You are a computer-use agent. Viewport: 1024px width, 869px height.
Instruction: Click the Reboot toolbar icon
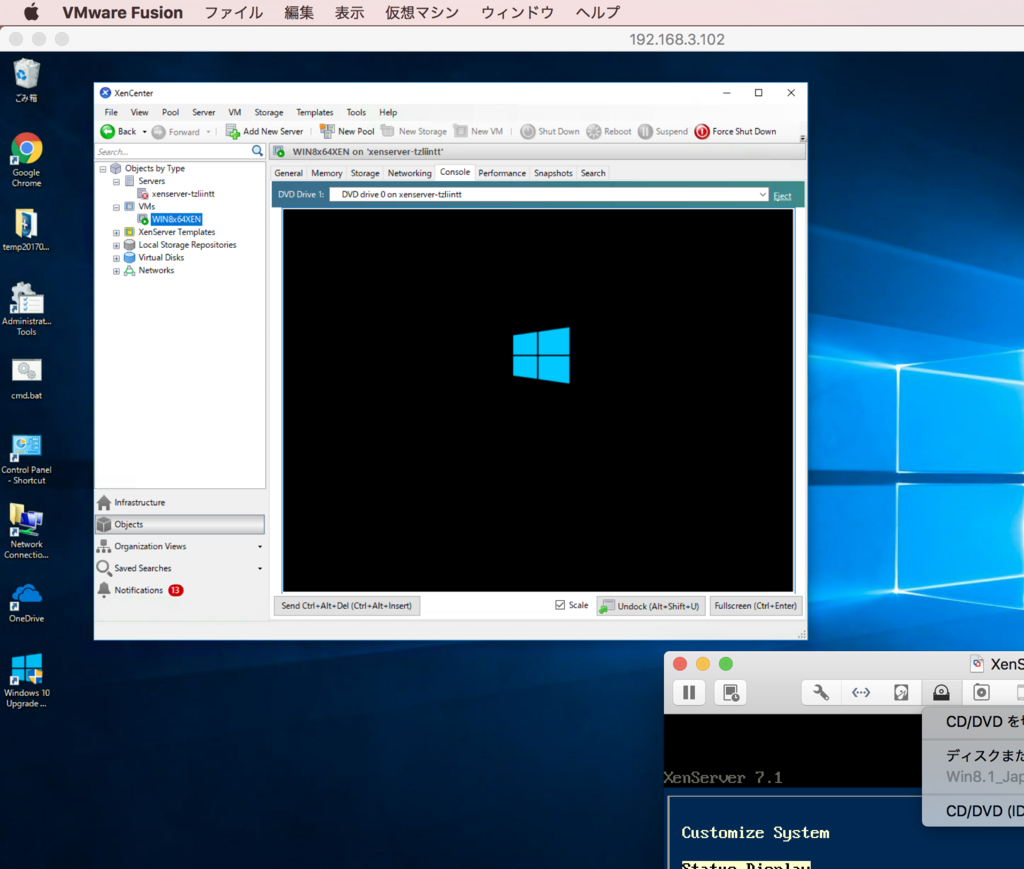(x=594, y=131)
